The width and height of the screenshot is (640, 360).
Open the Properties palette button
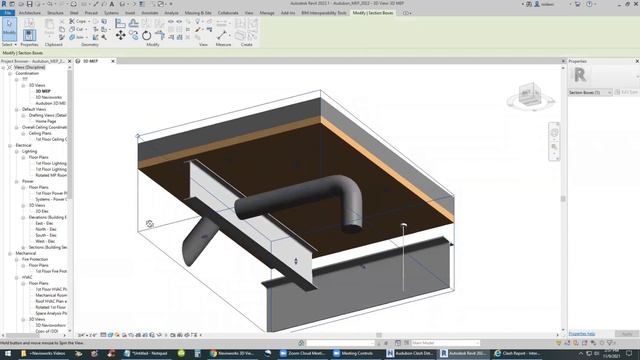click(29, 35)
